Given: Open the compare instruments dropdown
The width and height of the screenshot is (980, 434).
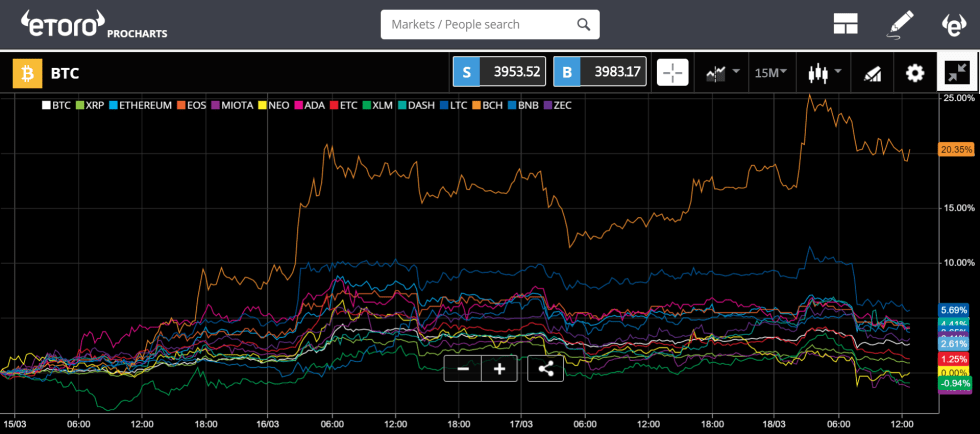Looking at the screenshot, I should tap(722, 73).
